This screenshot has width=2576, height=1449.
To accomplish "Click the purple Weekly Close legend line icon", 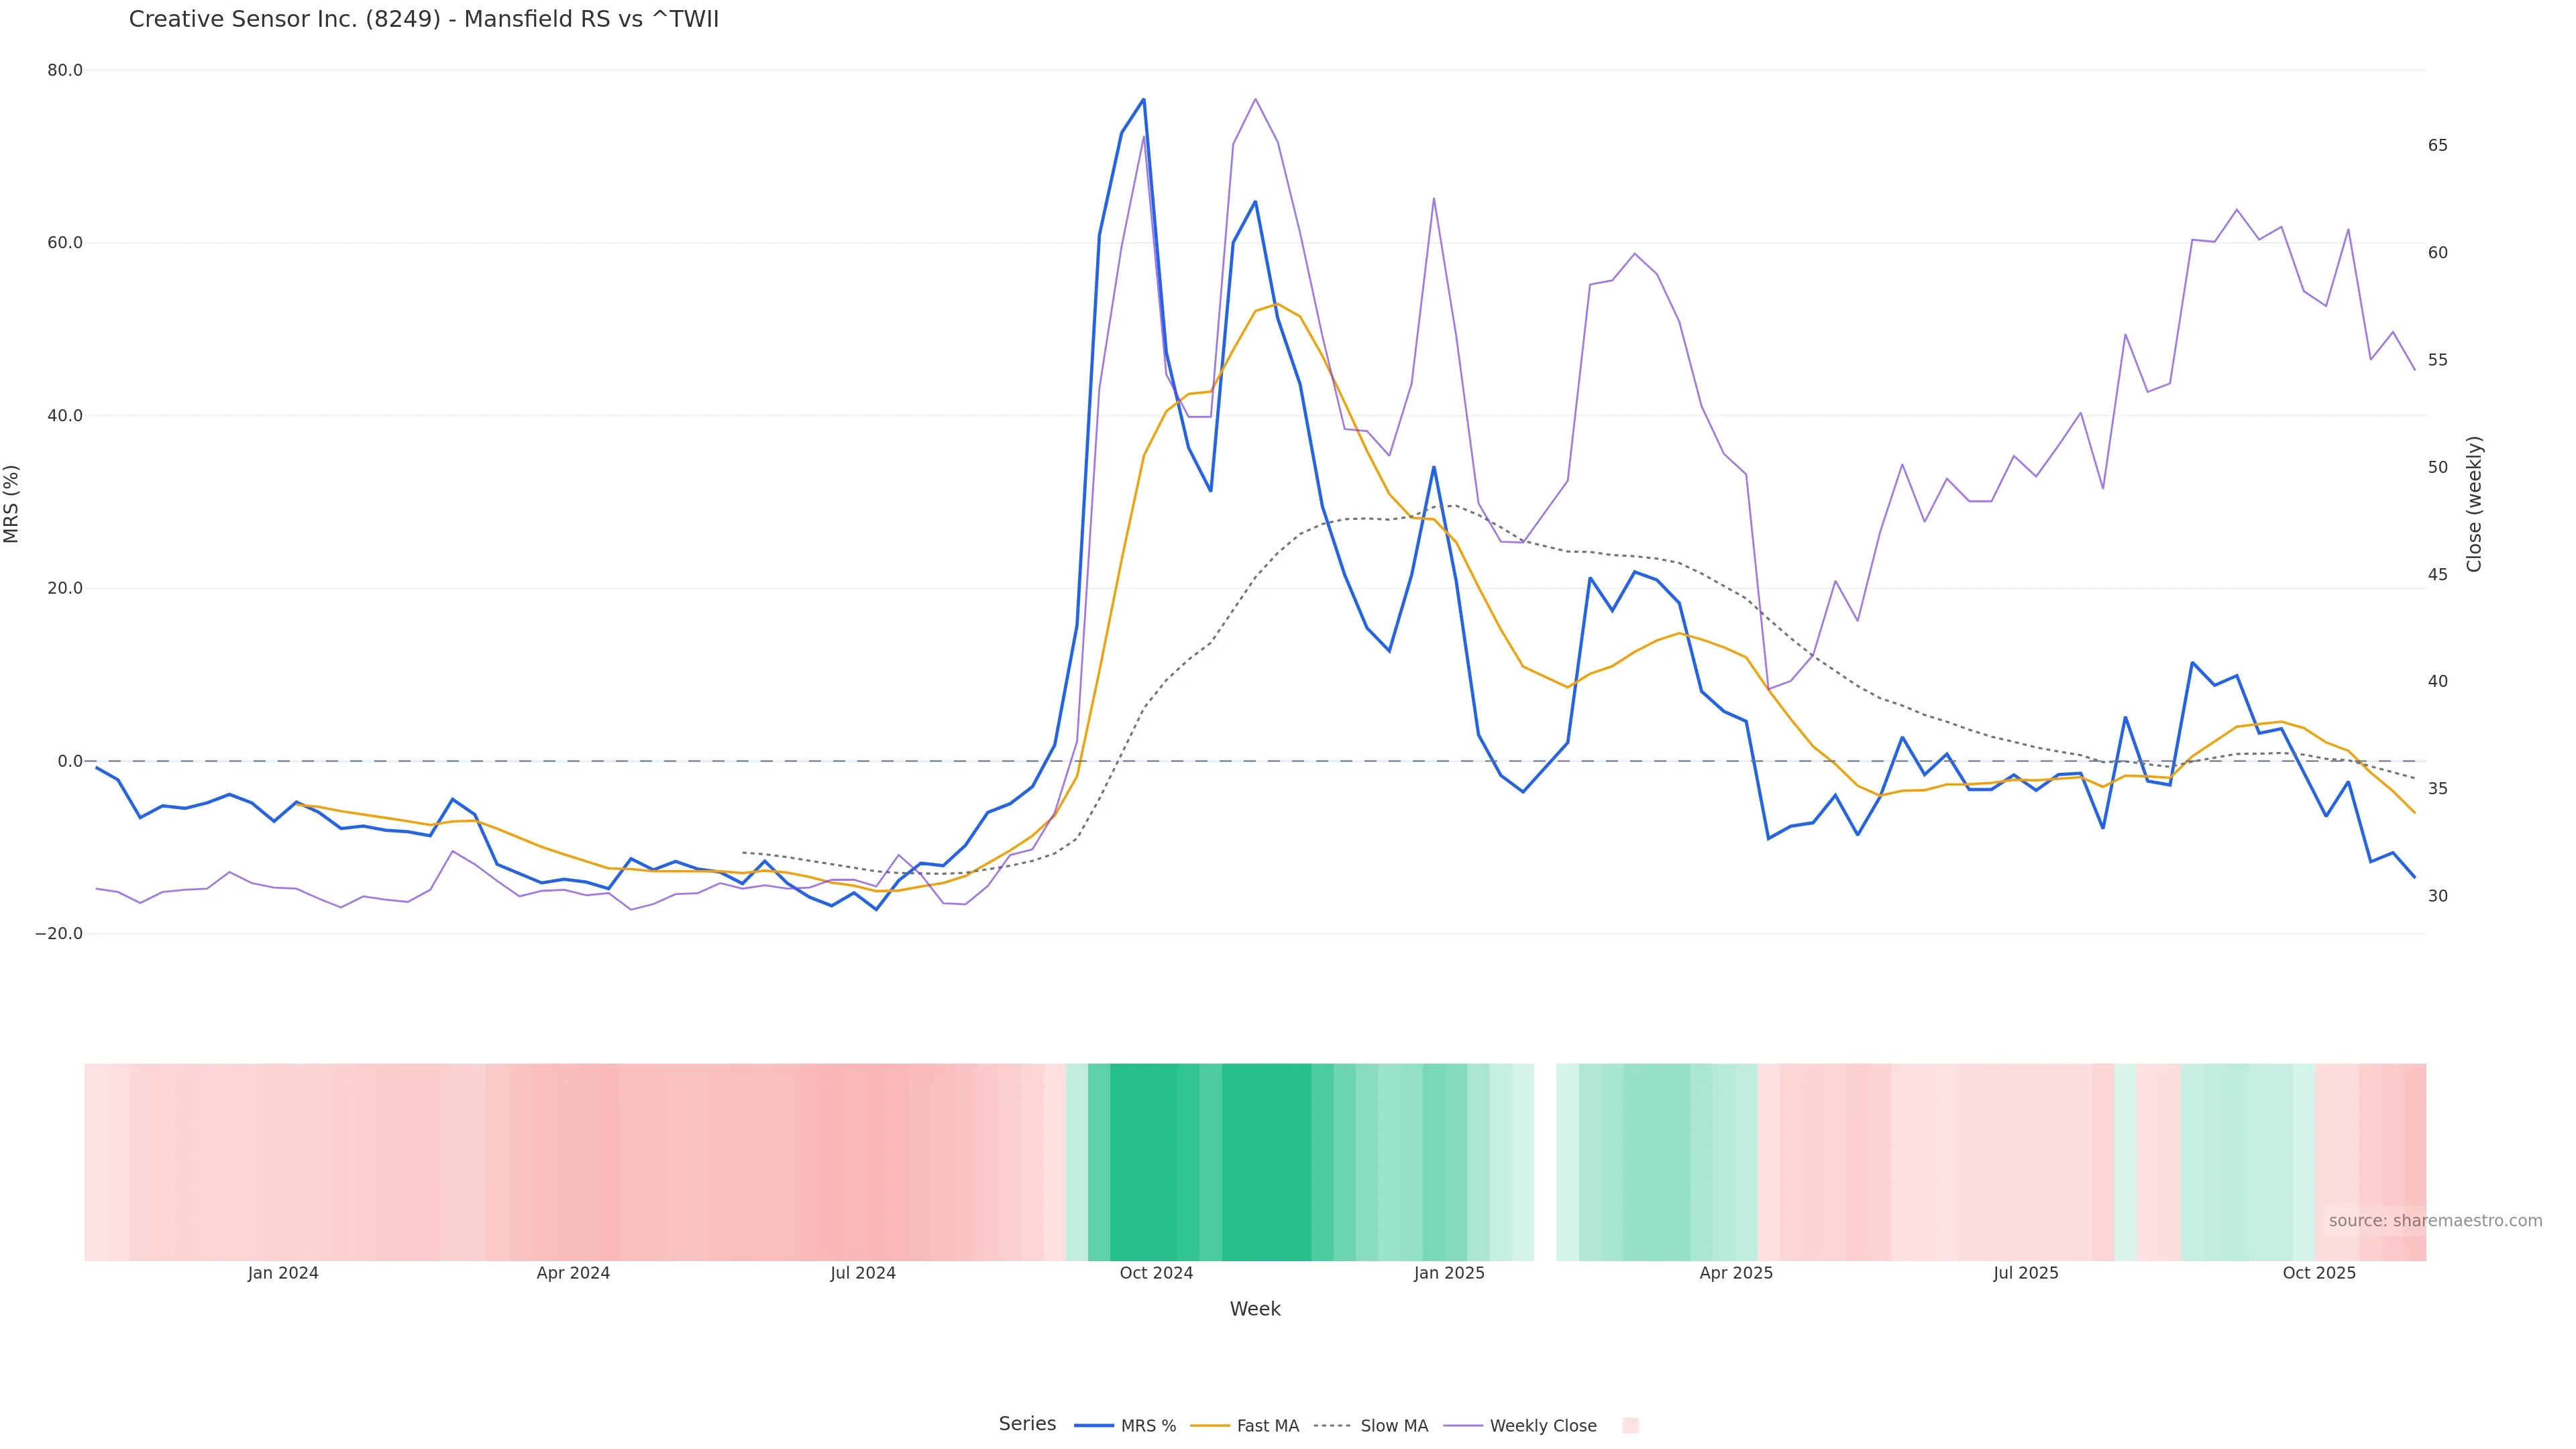I will [1463, 1426].
